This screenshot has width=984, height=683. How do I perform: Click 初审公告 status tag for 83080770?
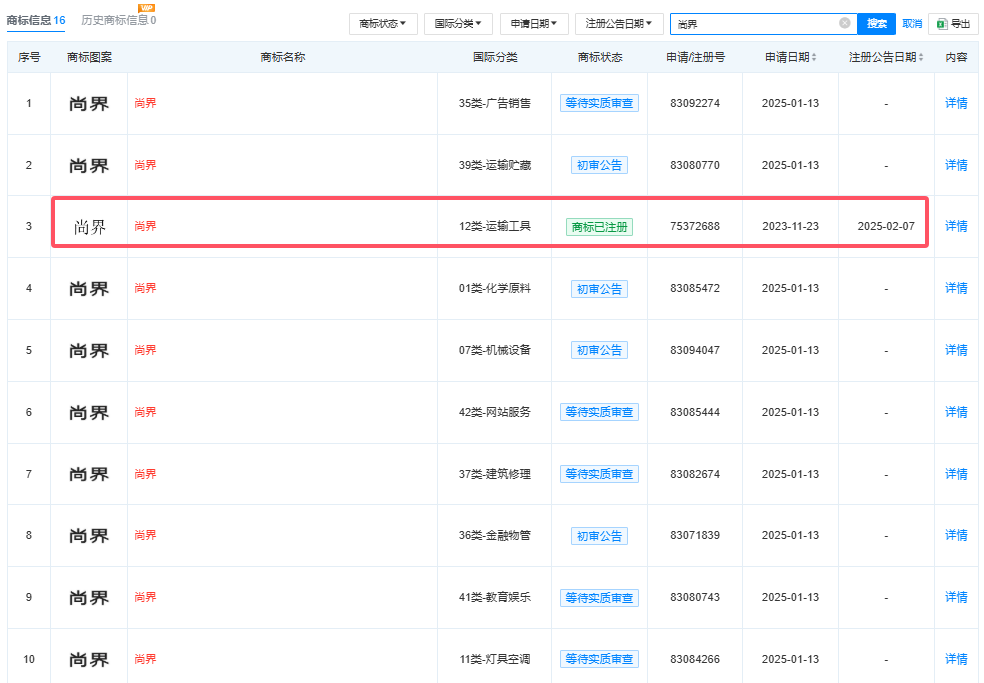pos(599,165)
